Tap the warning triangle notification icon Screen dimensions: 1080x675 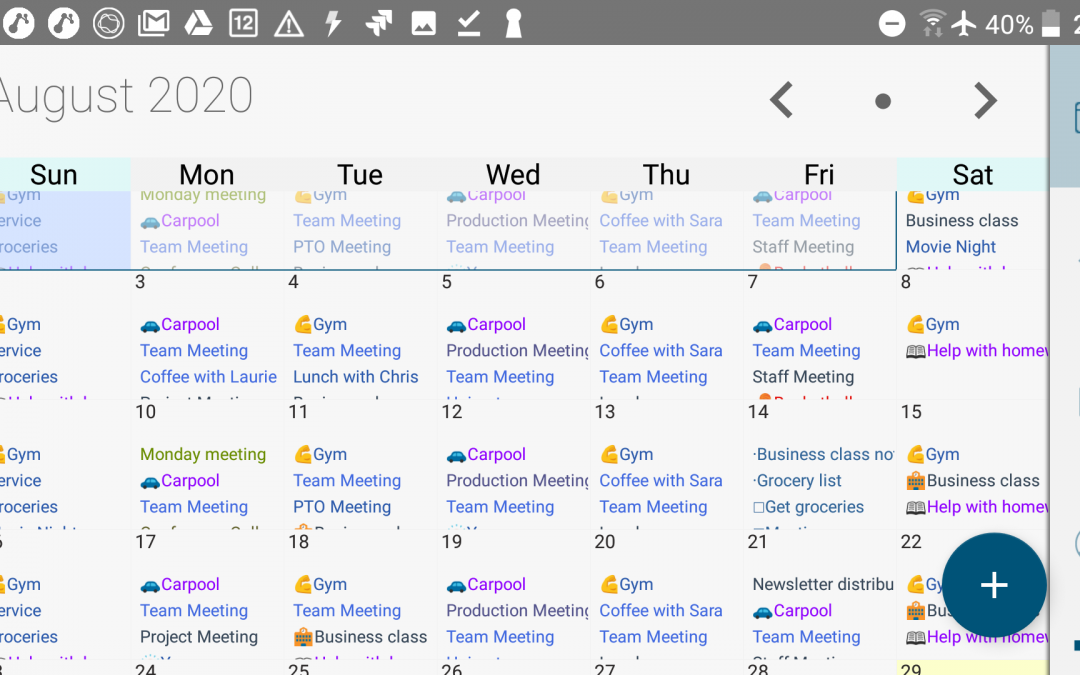point(288,22)
